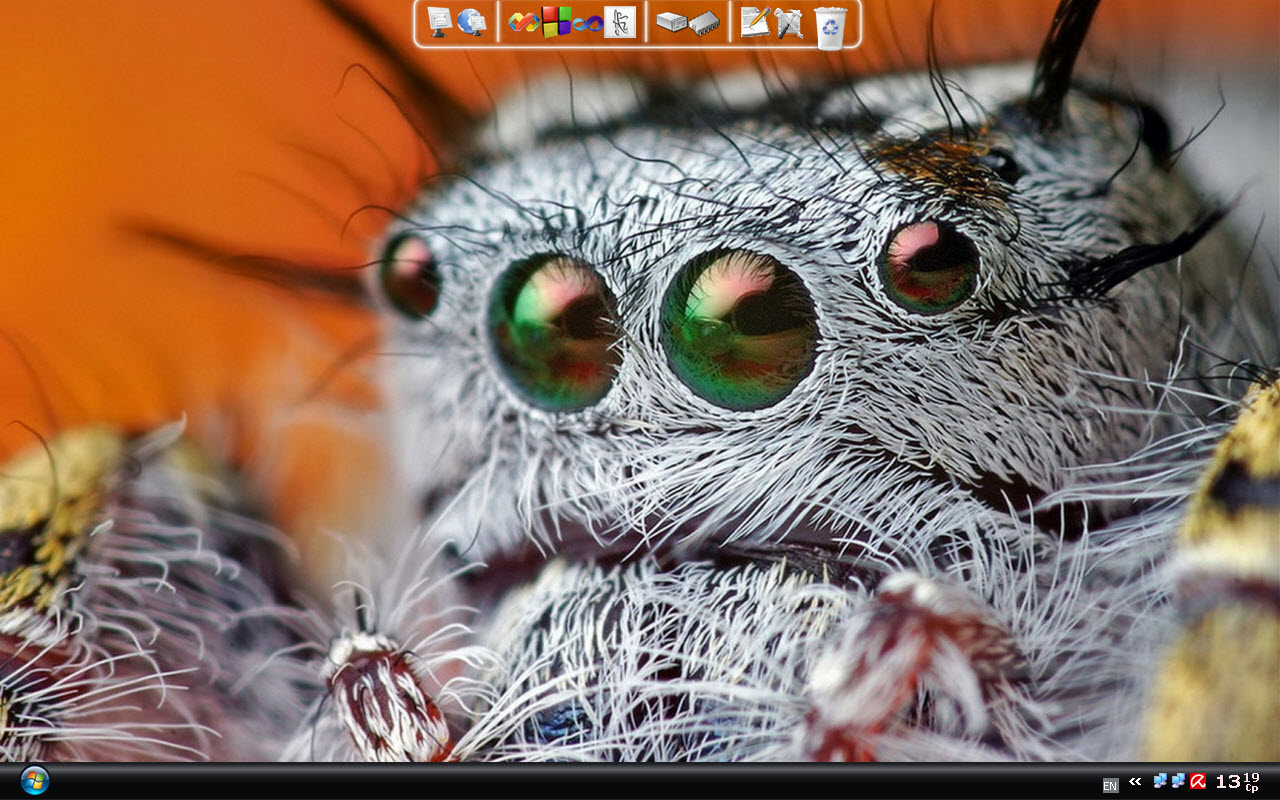Click the taskbar clock showing 13:19
This screenshot has height=800, width=1280.
click(x=1236, y=782)
